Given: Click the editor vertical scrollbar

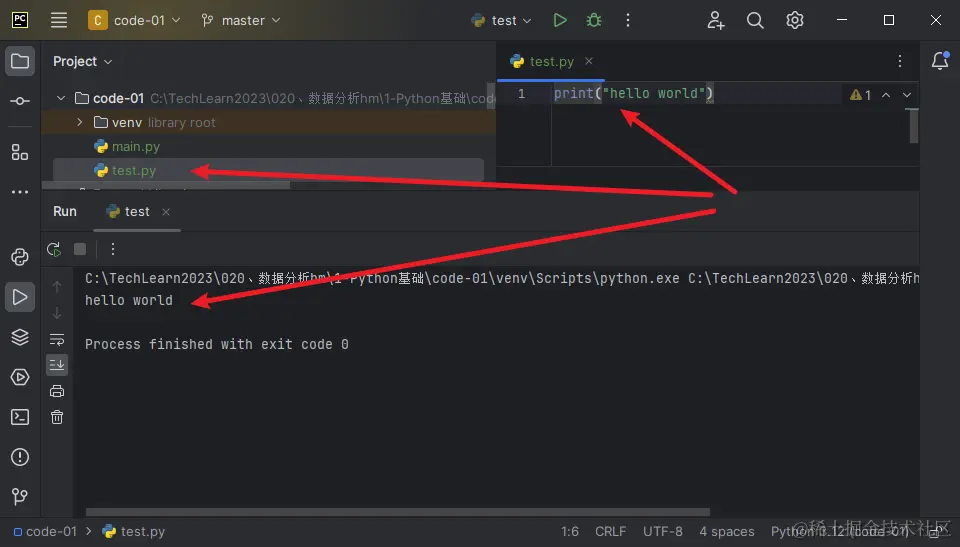Looking at the screenshot, I should (913, 126).
